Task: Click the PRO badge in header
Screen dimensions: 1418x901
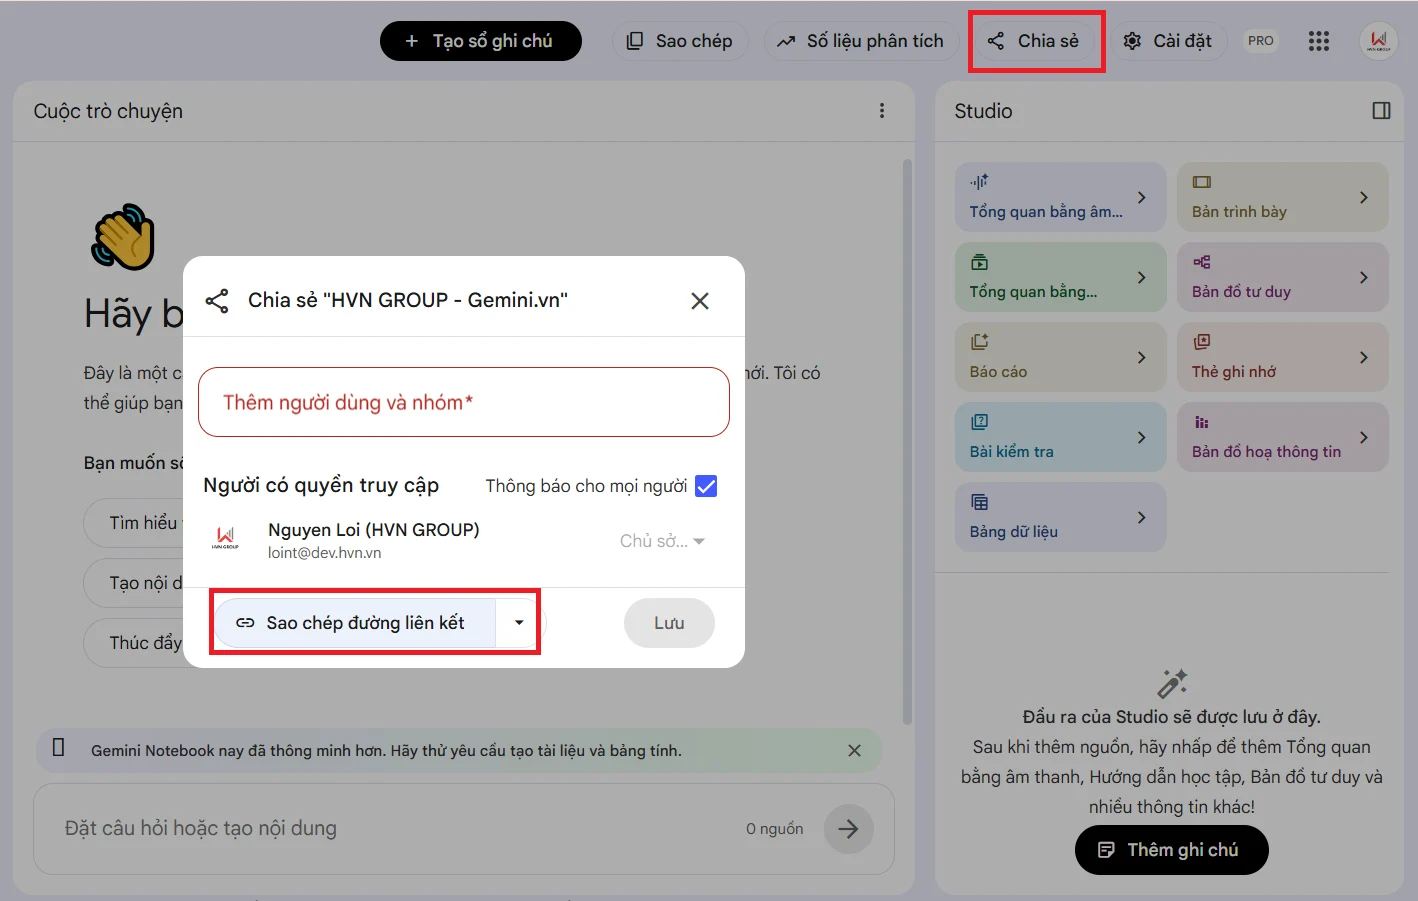Action: point(1261,41)
